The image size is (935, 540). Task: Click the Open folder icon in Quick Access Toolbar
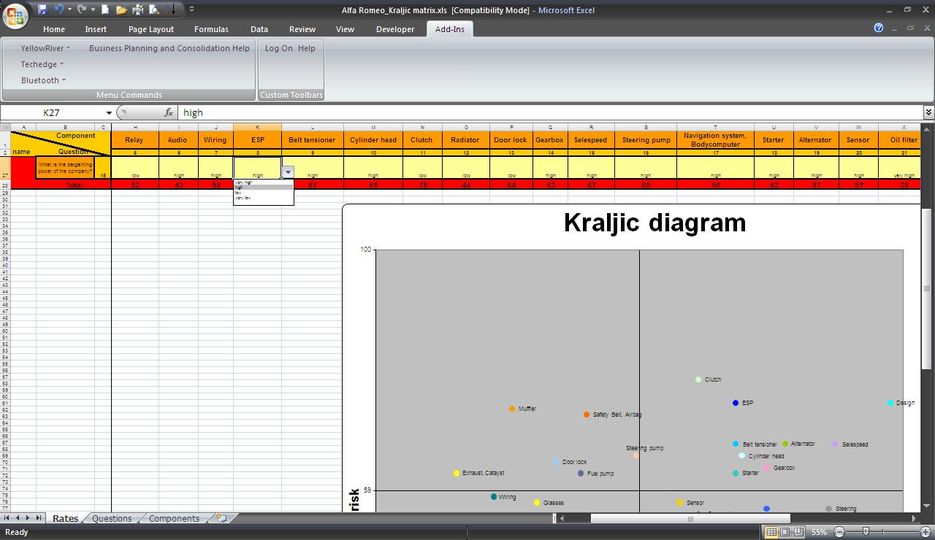(120, 9)
